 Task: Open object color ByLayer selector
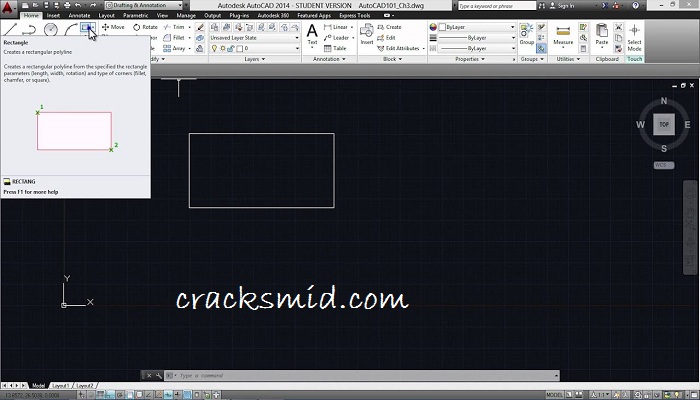tap(476, 27)
